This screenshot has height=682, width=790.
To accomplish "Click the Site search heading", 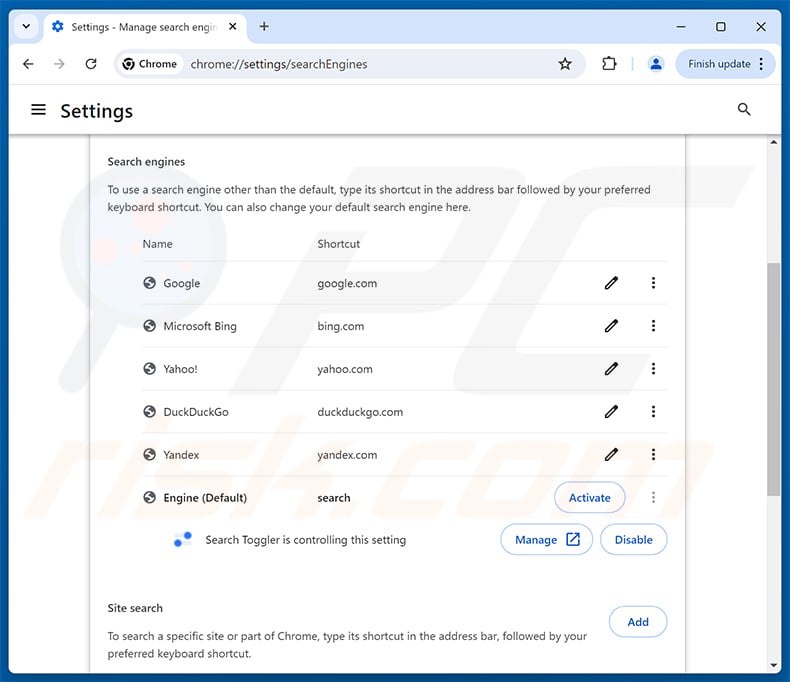I will (135, 608).
